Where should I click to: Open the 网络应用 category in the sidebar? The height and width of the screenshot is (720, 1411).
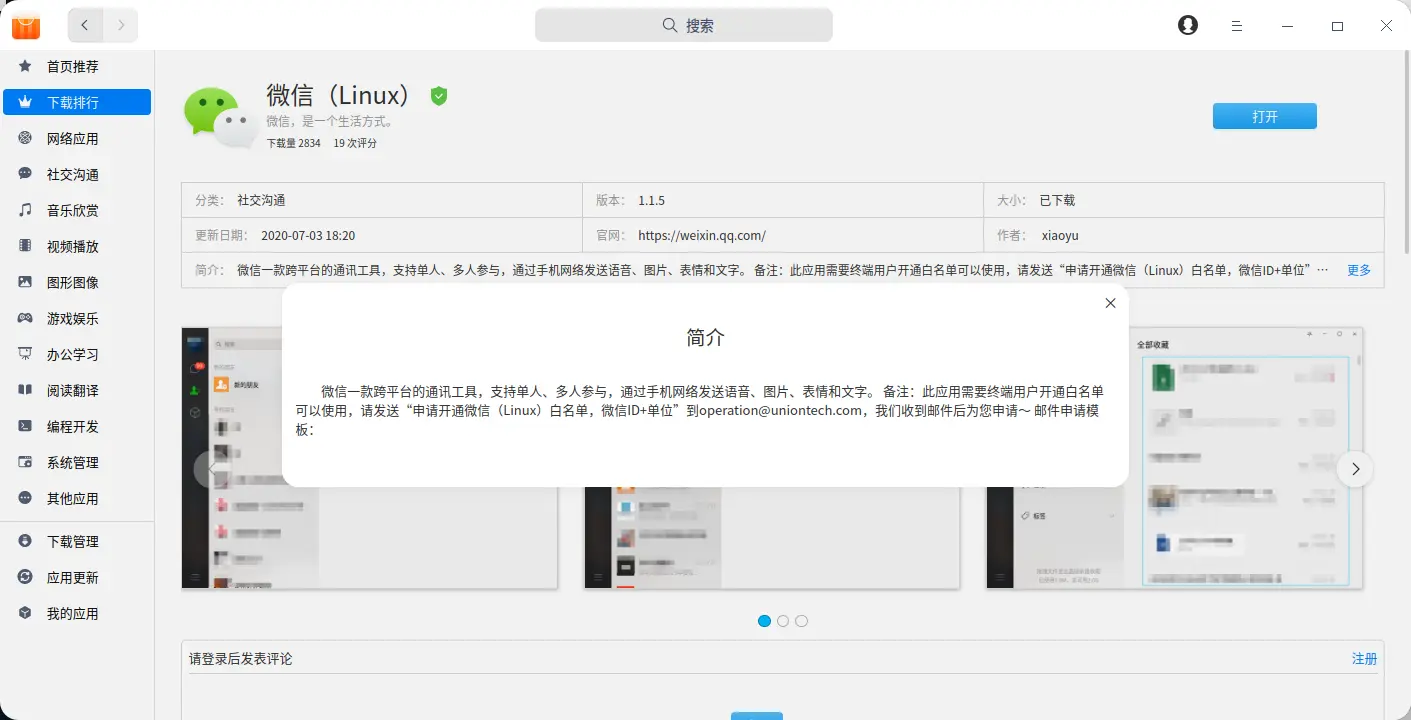(x=73, y=137)
